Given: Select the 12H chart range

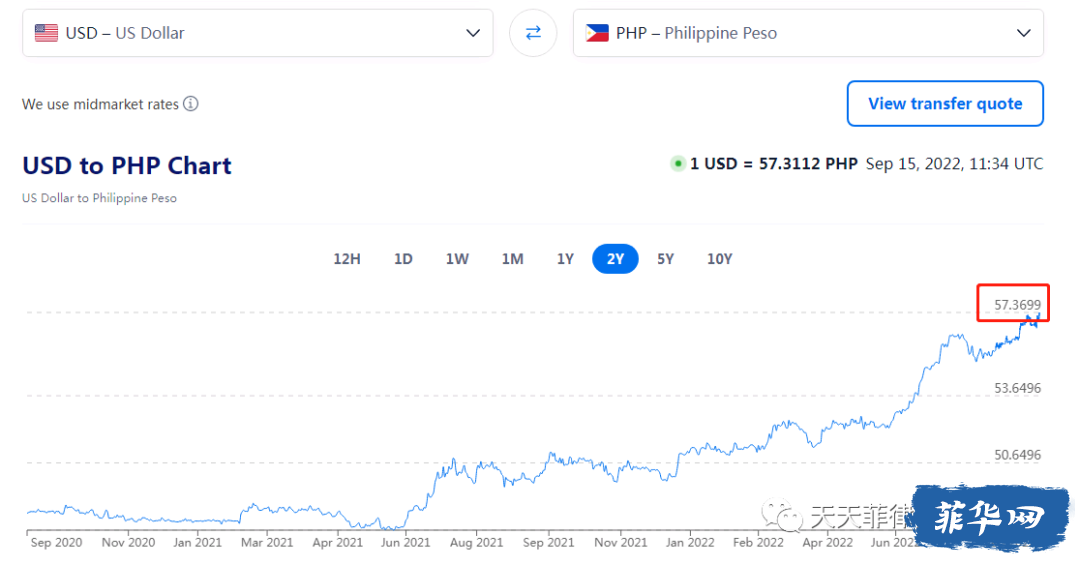Looking at the screenshot, I should click(x=347, y=259).
